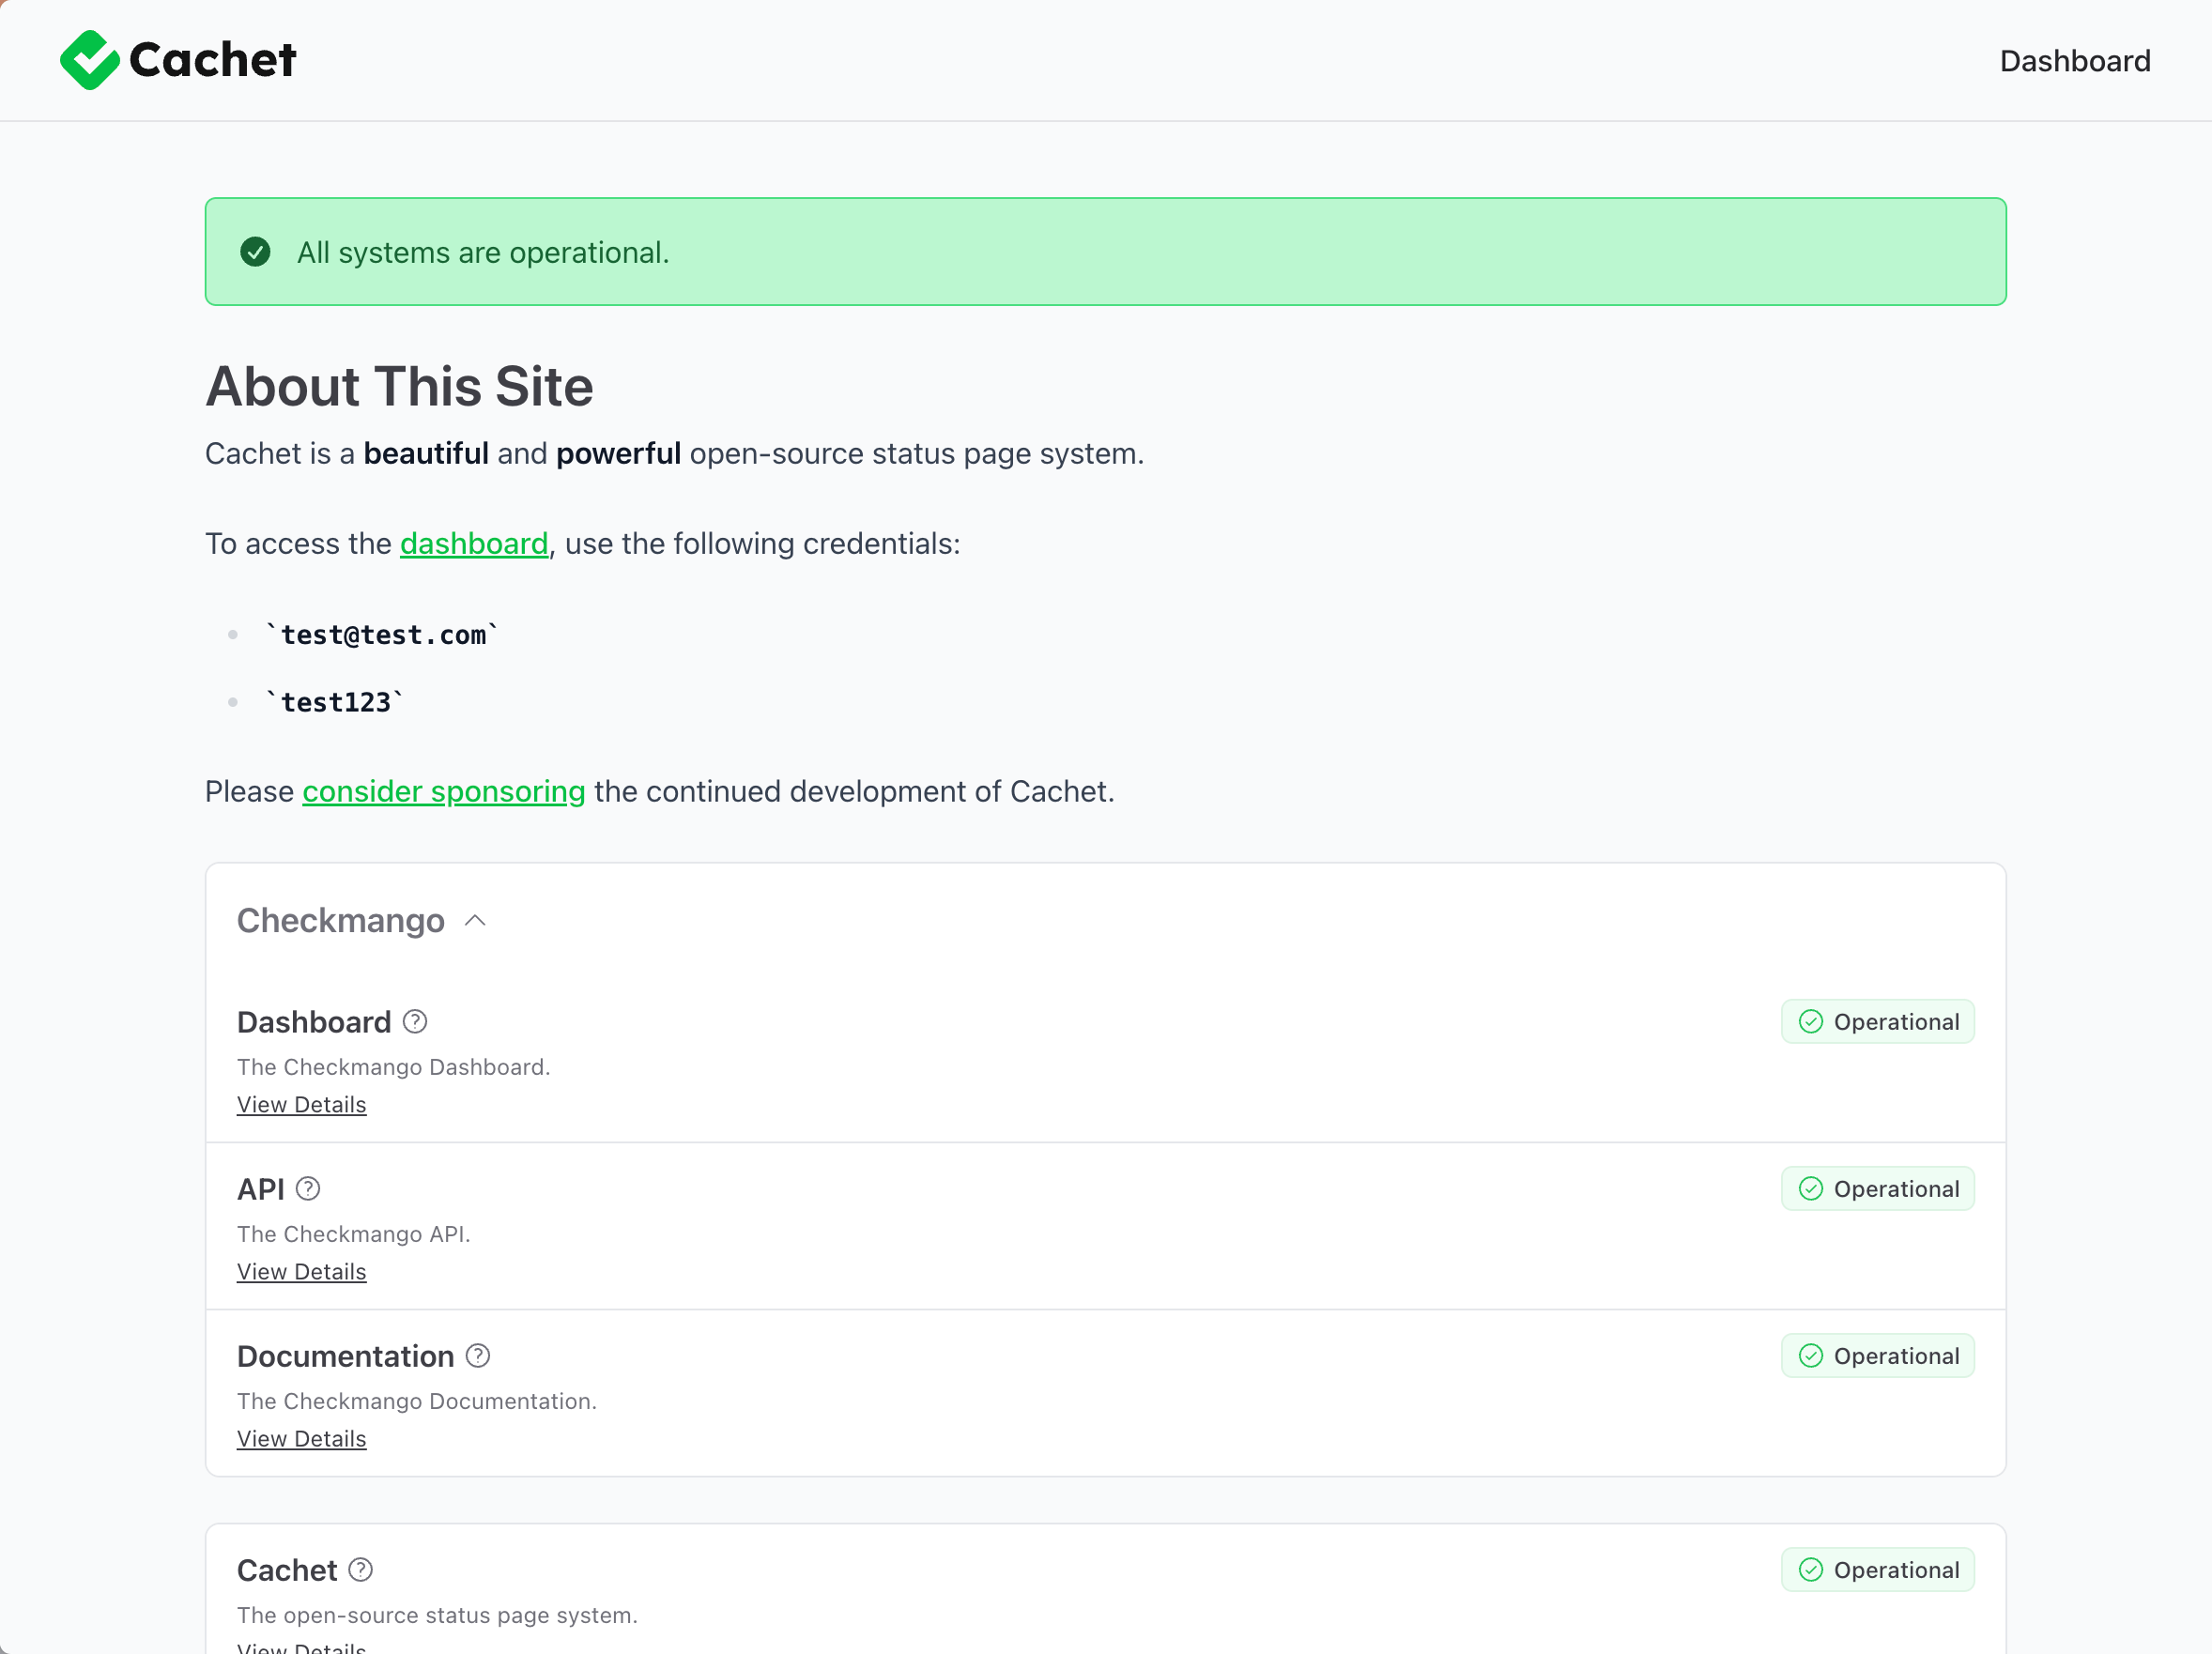Click the Documentation Operational status badge
The width and height of the screenshot is (2212, 1654).
pos(1877,1355)
